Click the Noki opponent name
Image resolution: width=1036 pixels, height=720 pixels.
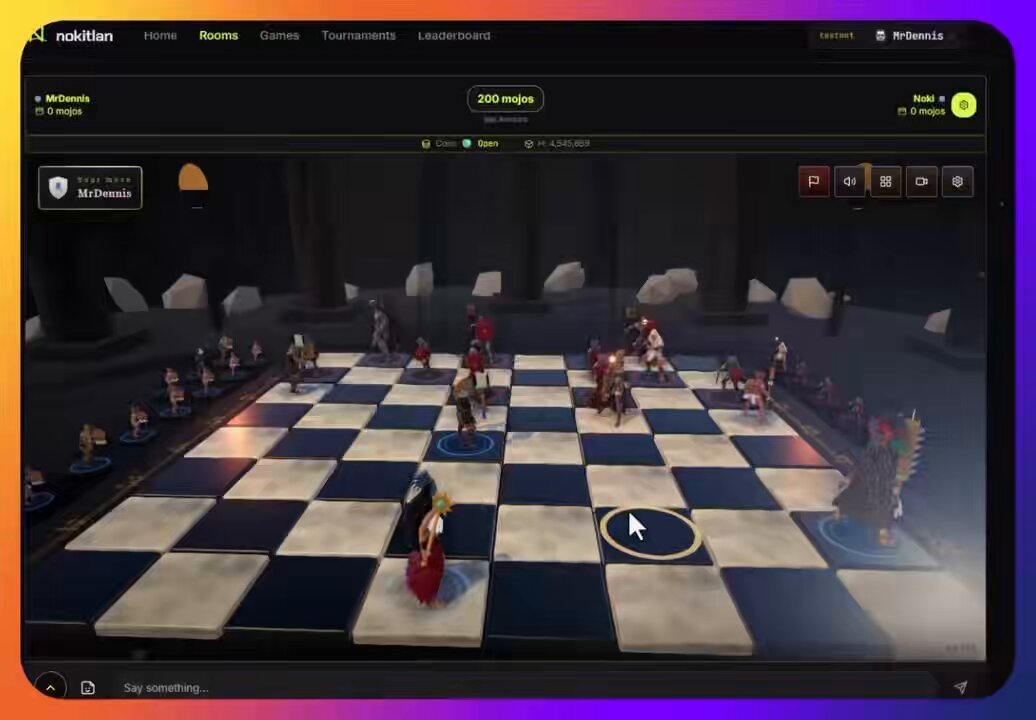924,98
